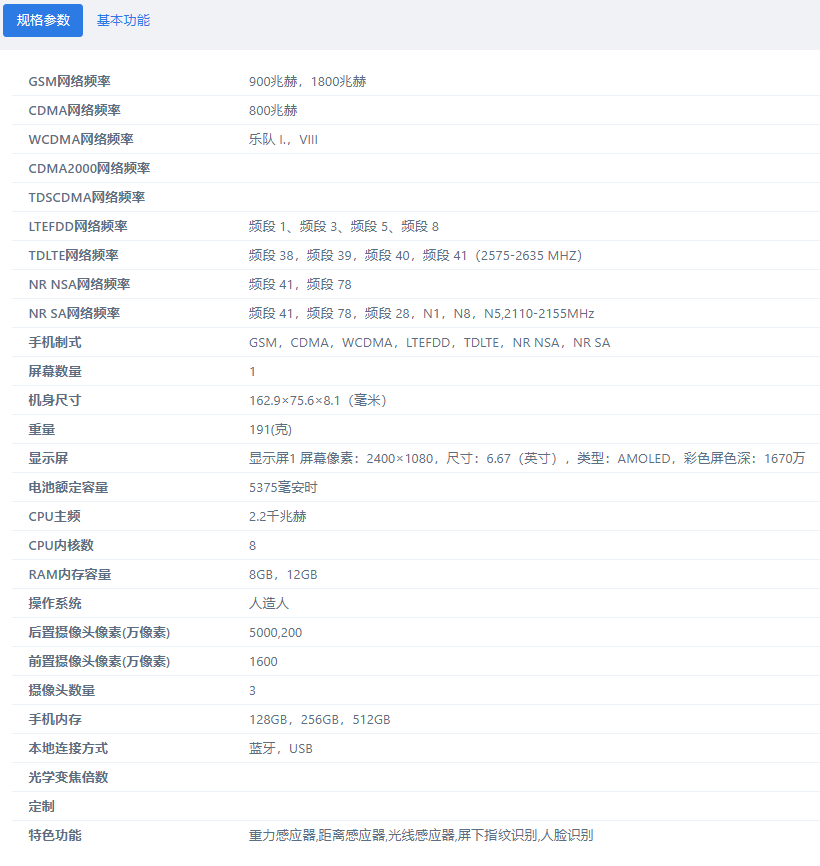Select the NR NSA网络频率 label
This screenshot has width=820, height=866.
(x=79, y=285)
